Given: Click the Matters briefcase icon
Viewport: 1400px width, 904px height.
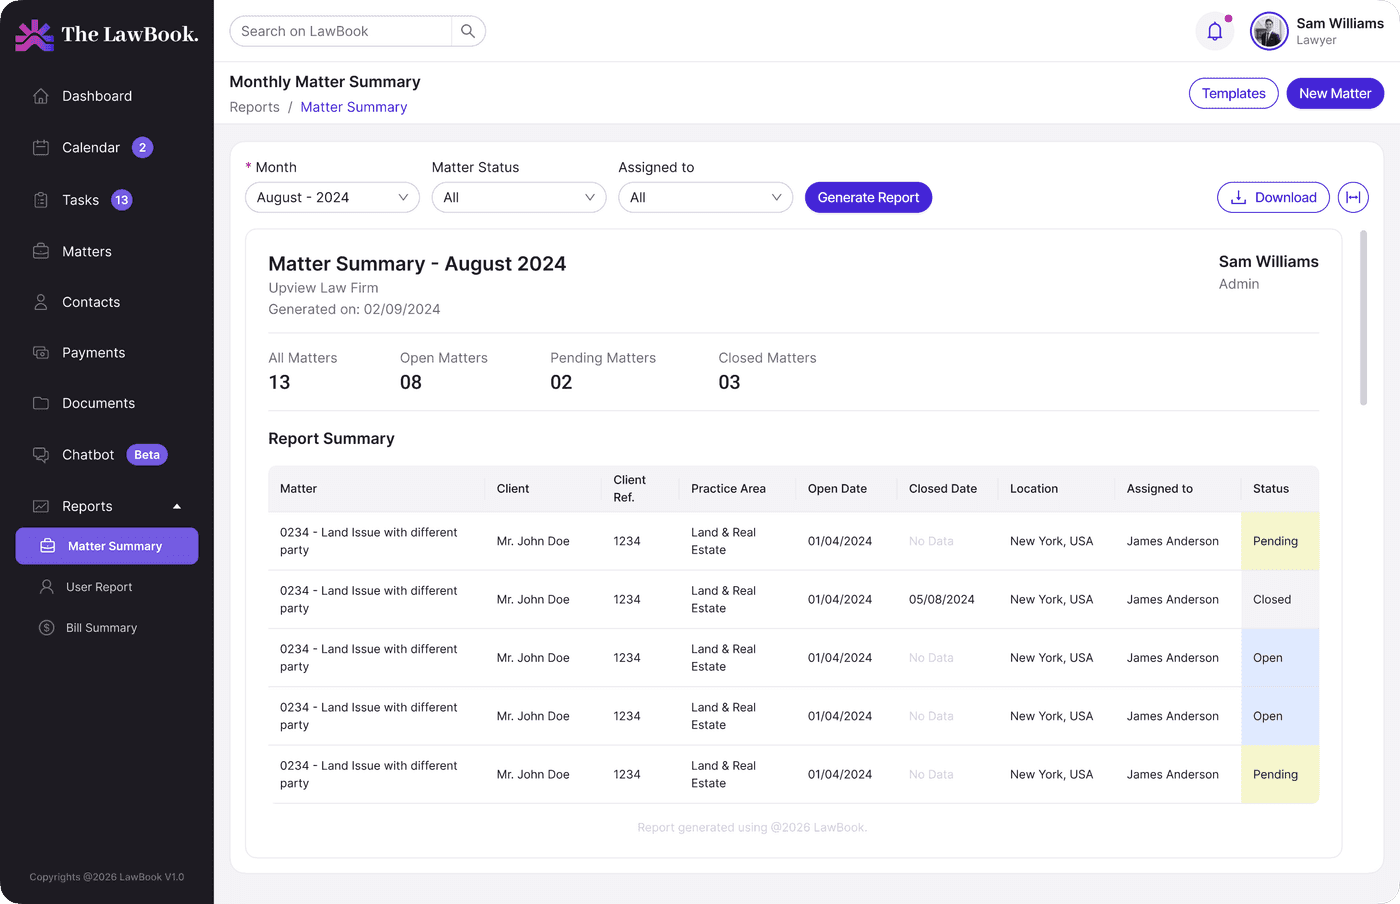Looking at the screenshot, I should click(x=41, y=251).
